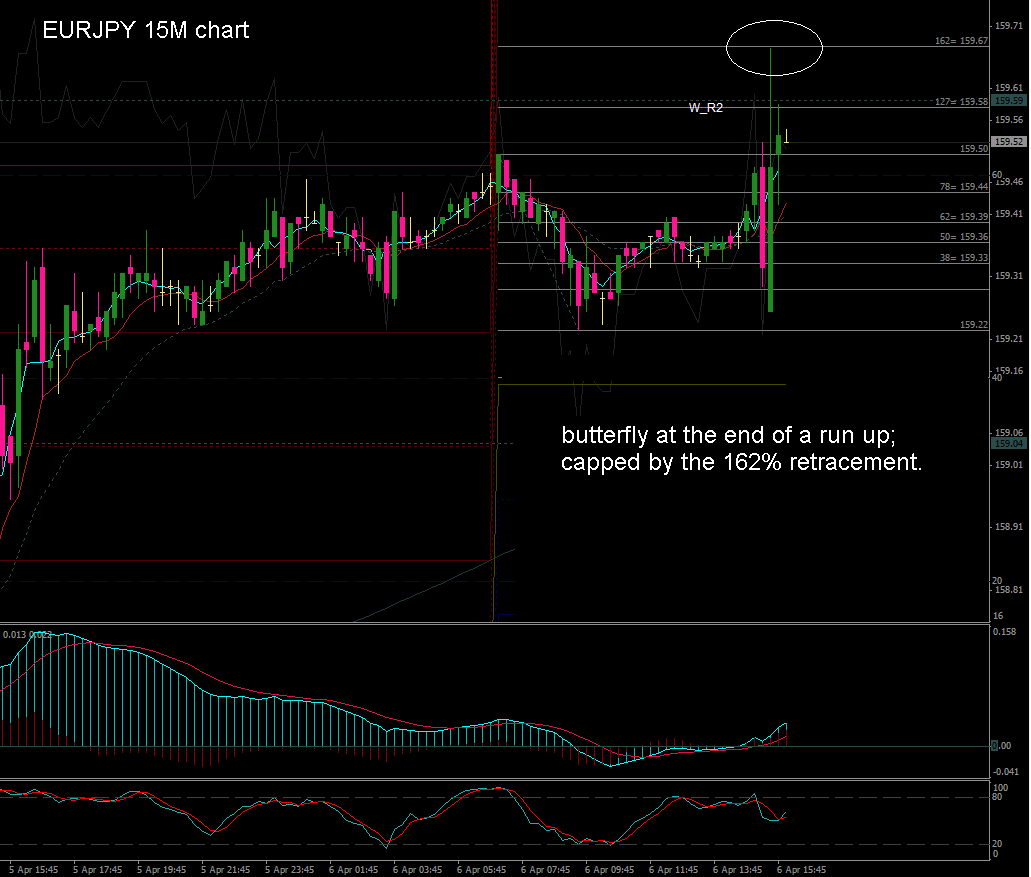Click the '5 Apr 15:45' time label
The image size is (1031, 877).
(34, 870)
